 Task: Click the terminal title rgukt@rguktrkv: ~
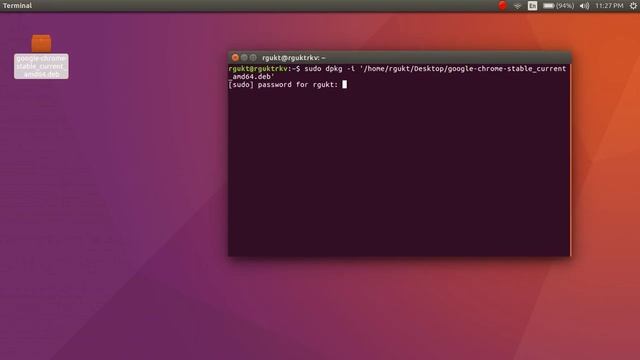pos(293,58)
